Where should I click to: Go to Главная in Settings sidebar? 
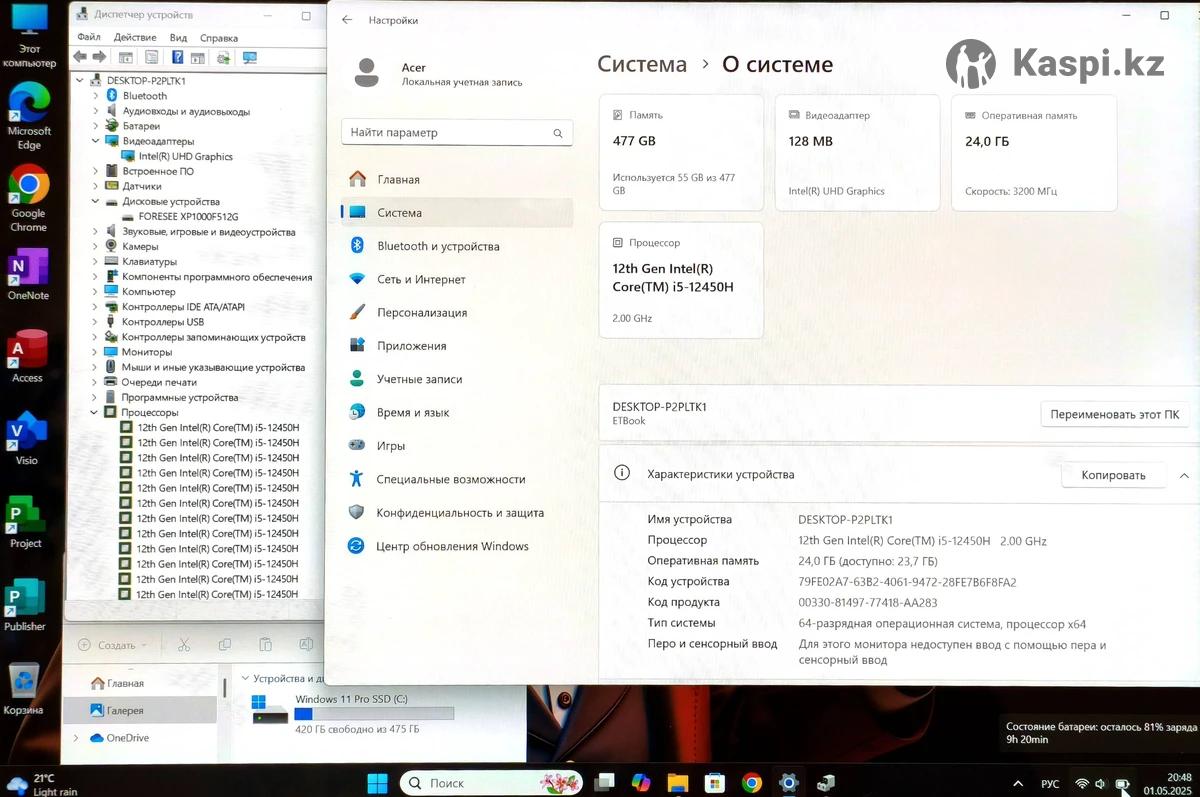(x=457, y=180)
